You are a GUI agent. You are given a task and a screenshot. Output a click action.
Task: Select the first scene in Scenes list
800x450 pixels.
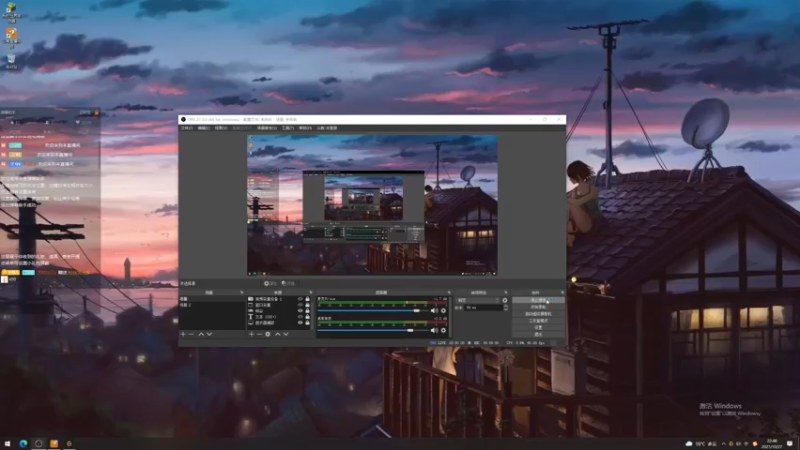coord(212,299)
